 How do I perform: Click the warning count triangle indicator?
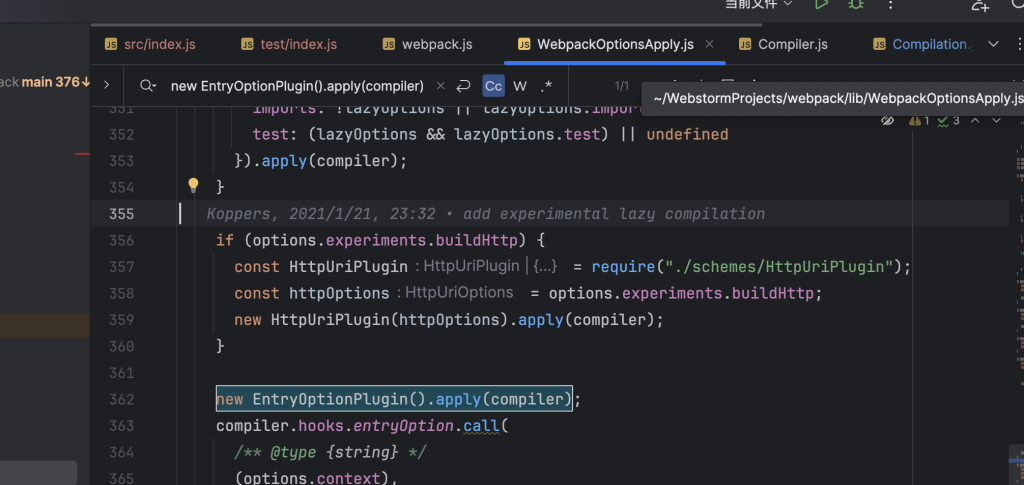pyautogui.click(x=919, y=121)
